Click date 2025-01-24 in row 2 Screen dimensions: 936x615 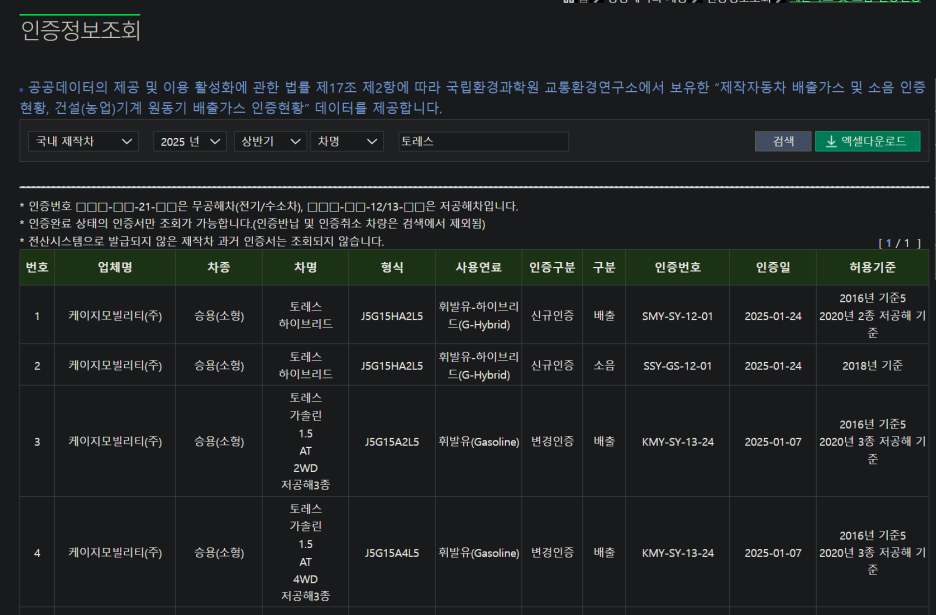[773, 366]
